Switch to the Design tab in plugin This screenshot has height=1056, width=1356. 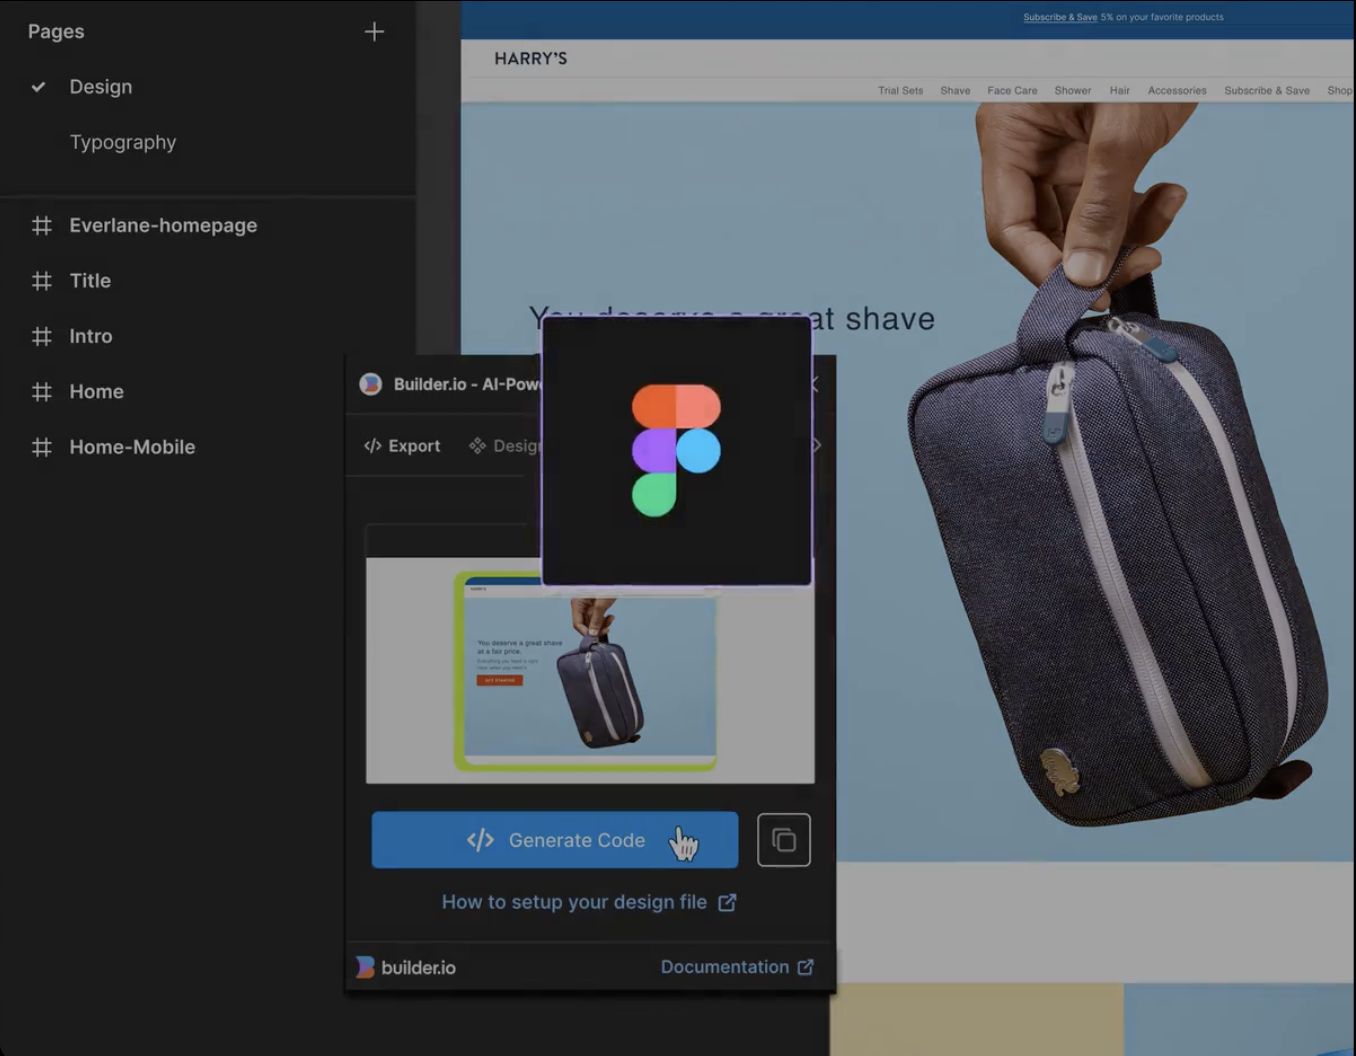505,446
